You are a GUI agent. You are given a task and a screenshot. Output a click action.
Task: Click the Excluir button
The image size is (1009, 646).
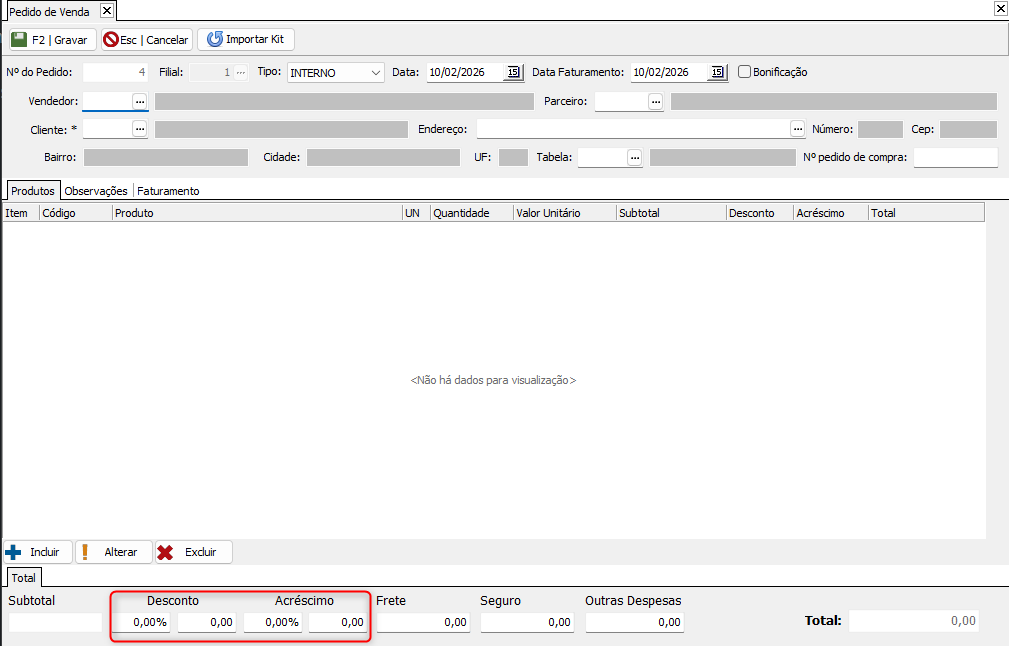tap(194, 552)
